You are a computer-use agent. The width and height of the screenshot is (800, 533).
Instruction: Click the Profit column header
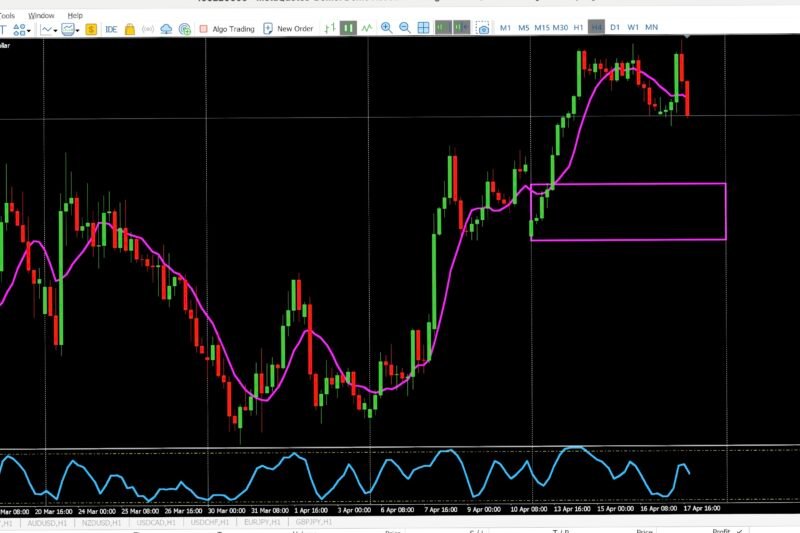721,531
